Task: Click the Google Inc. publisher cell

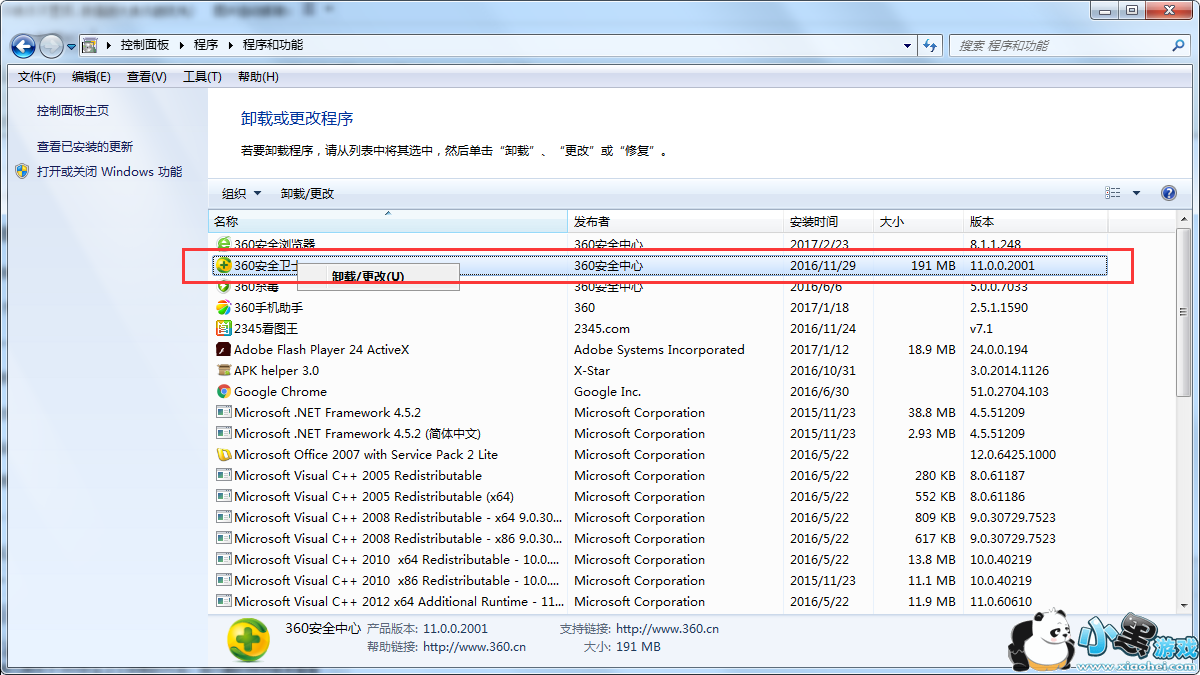Action: [608, 392]
